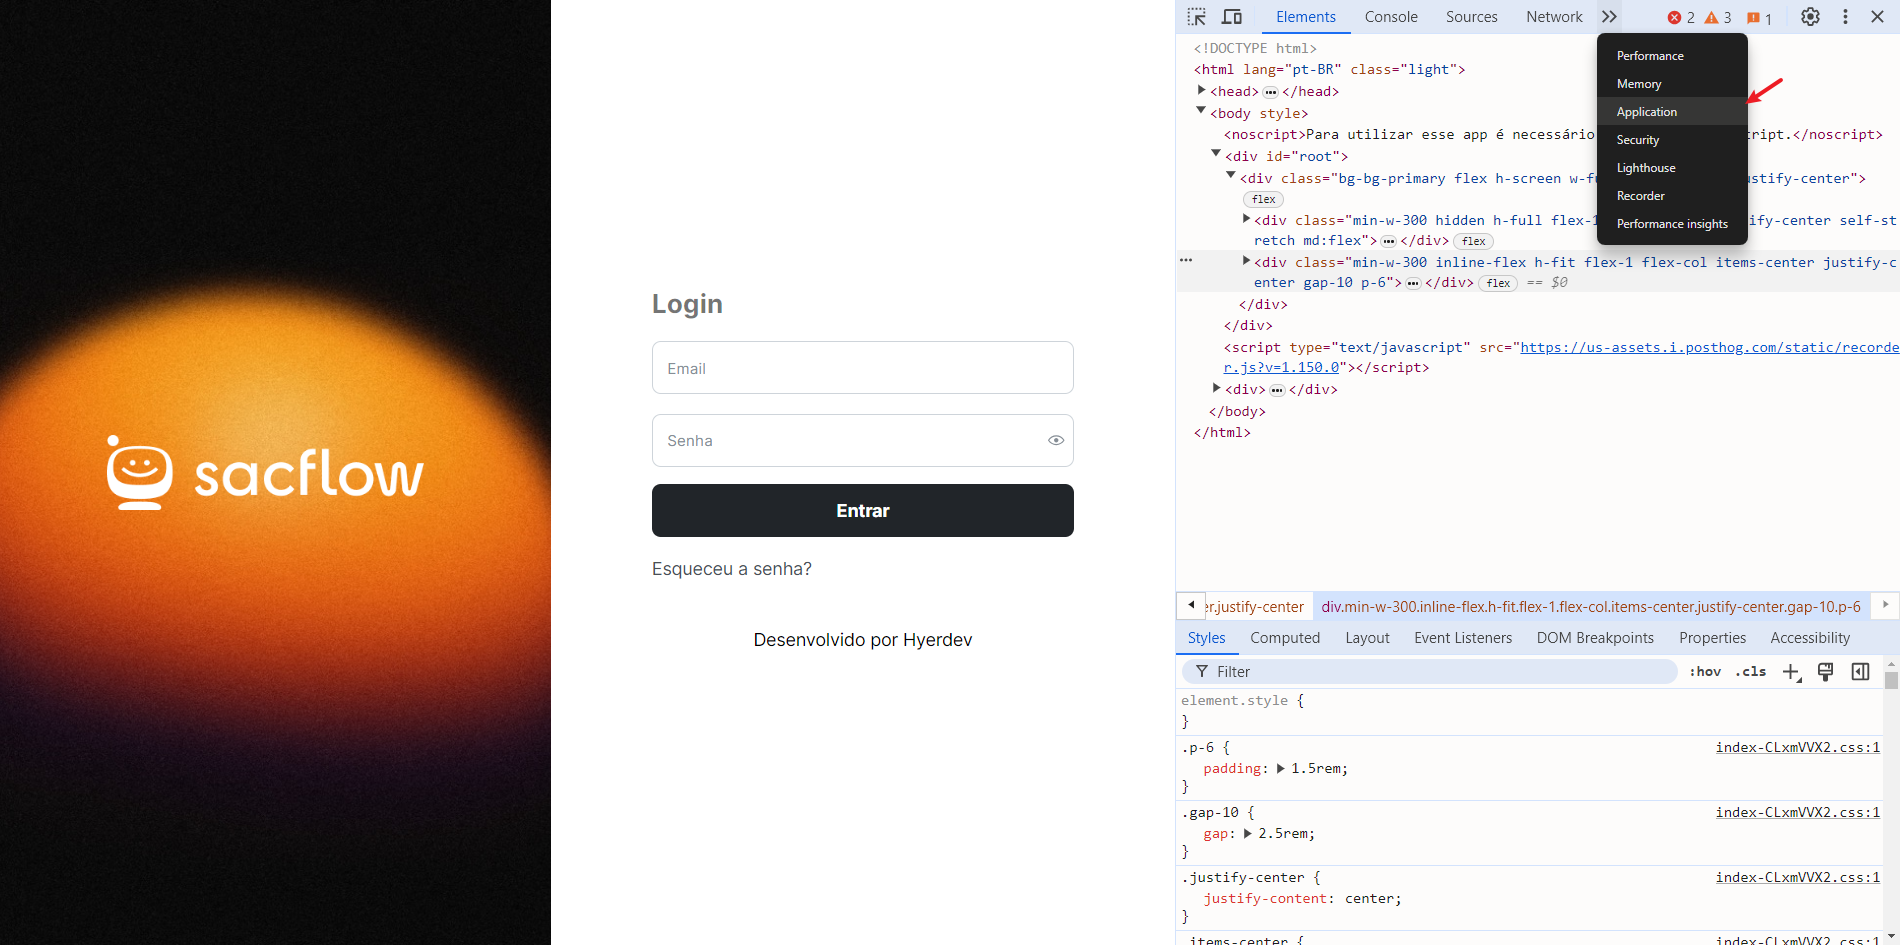
Task: Toggle the device toolbar icon
Action: click(x=1232, y=17)
